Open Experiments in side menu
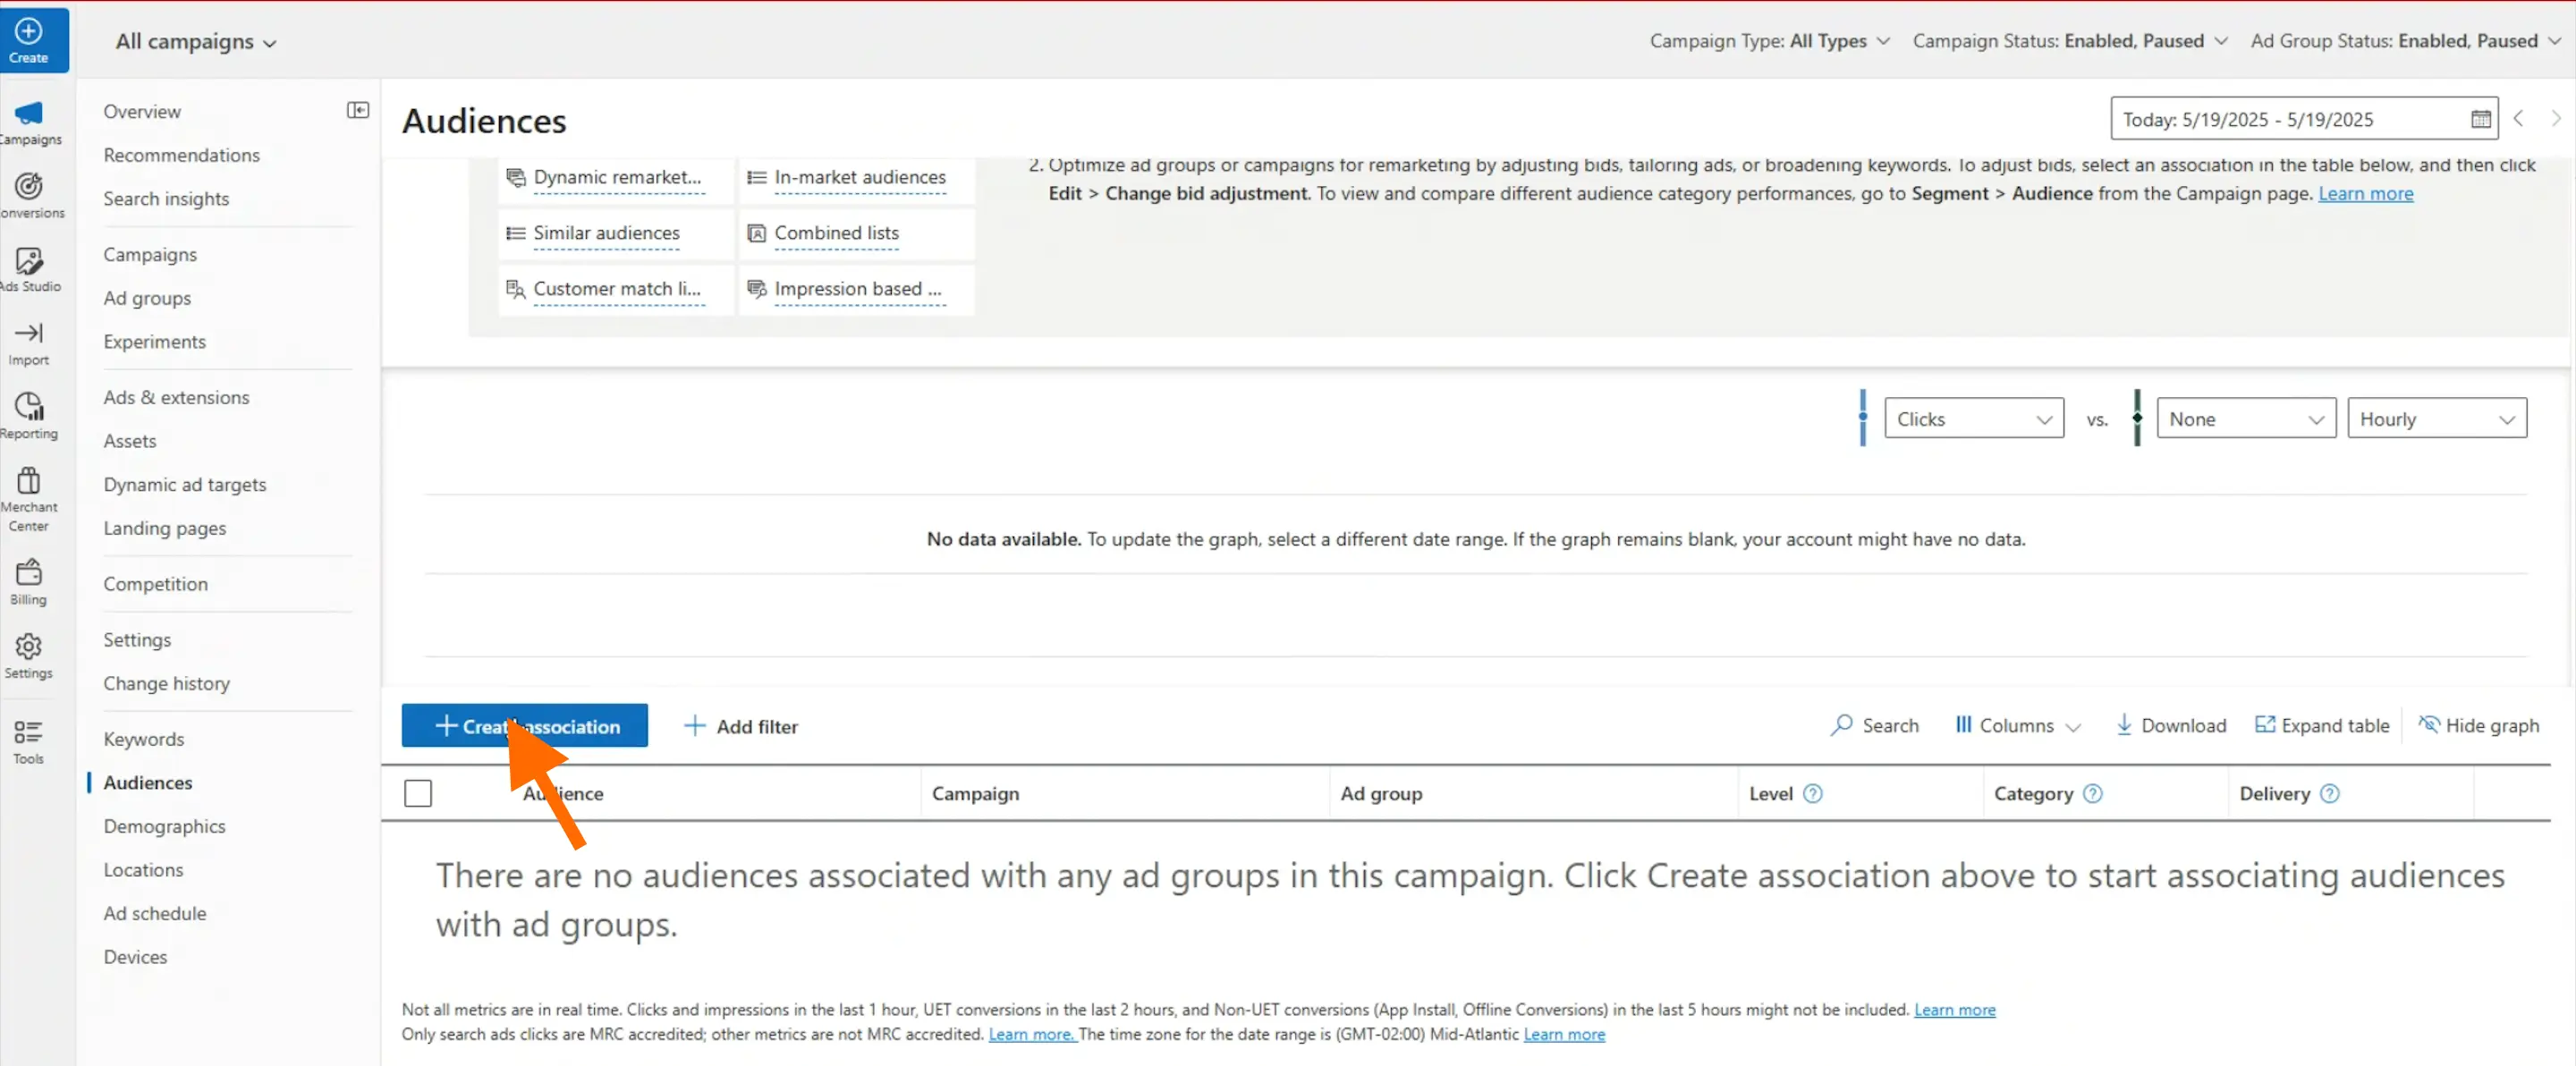Screen dimensions: 2576x1066 point(154,342)
